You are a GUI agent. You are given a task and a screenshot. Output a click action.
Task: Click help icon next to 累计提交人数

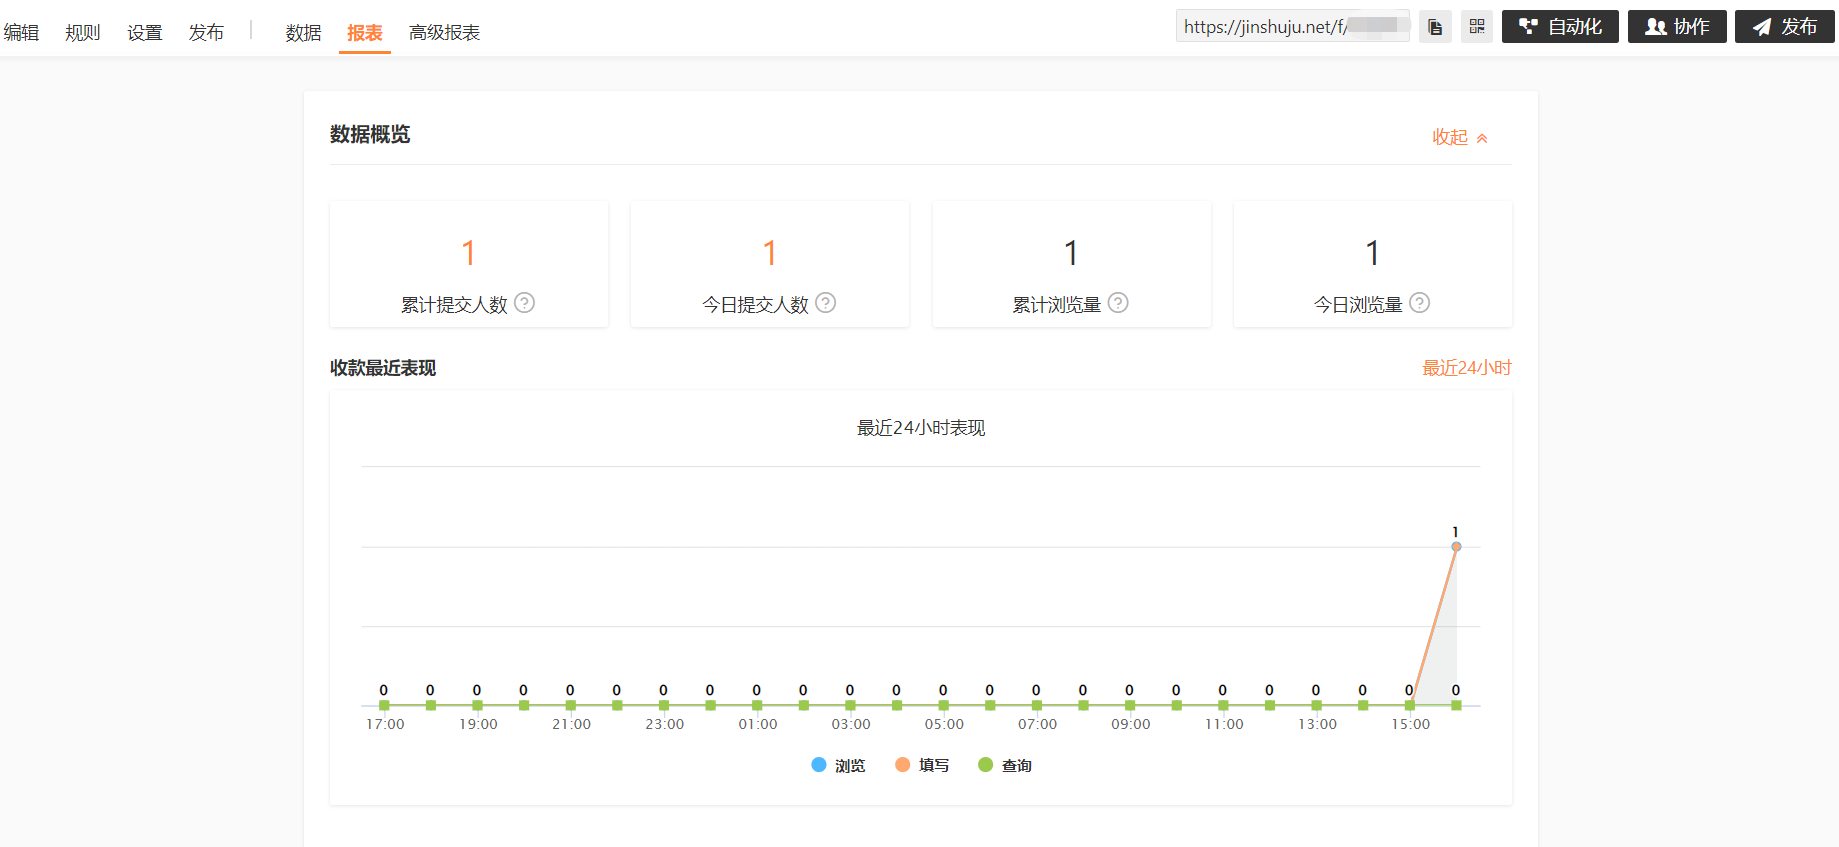[x=524, y=303]
